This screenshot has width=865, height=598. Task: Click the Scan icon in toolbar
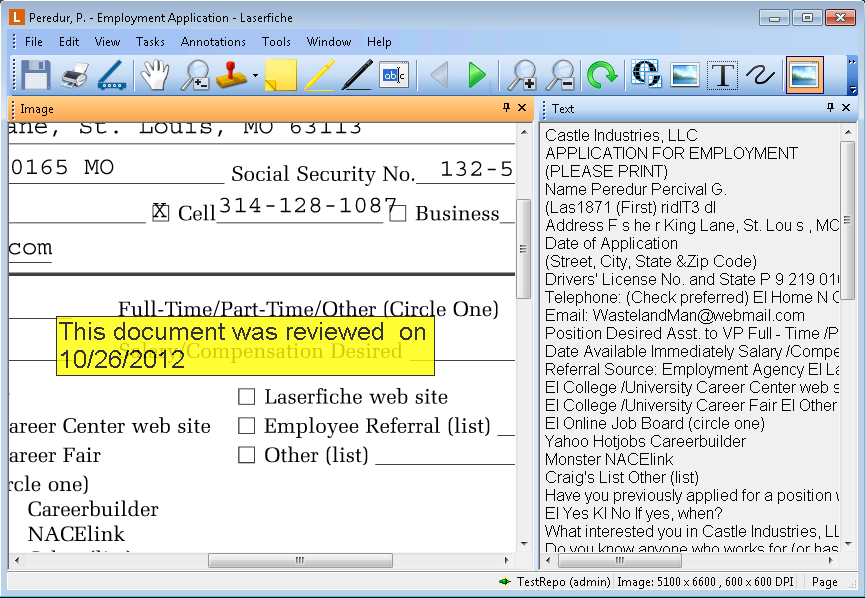pyautogui.click(x=114, y=74)
